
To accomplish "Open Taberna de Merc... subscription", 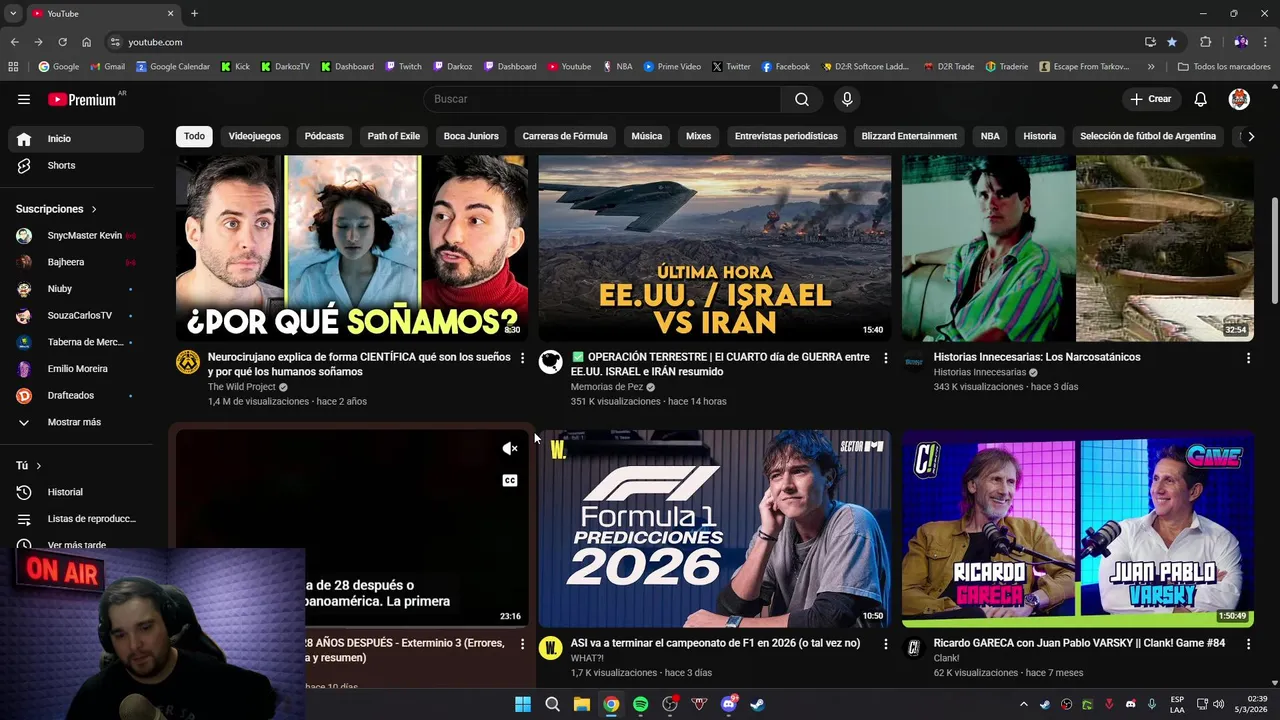I will click(x=76, y=342).
